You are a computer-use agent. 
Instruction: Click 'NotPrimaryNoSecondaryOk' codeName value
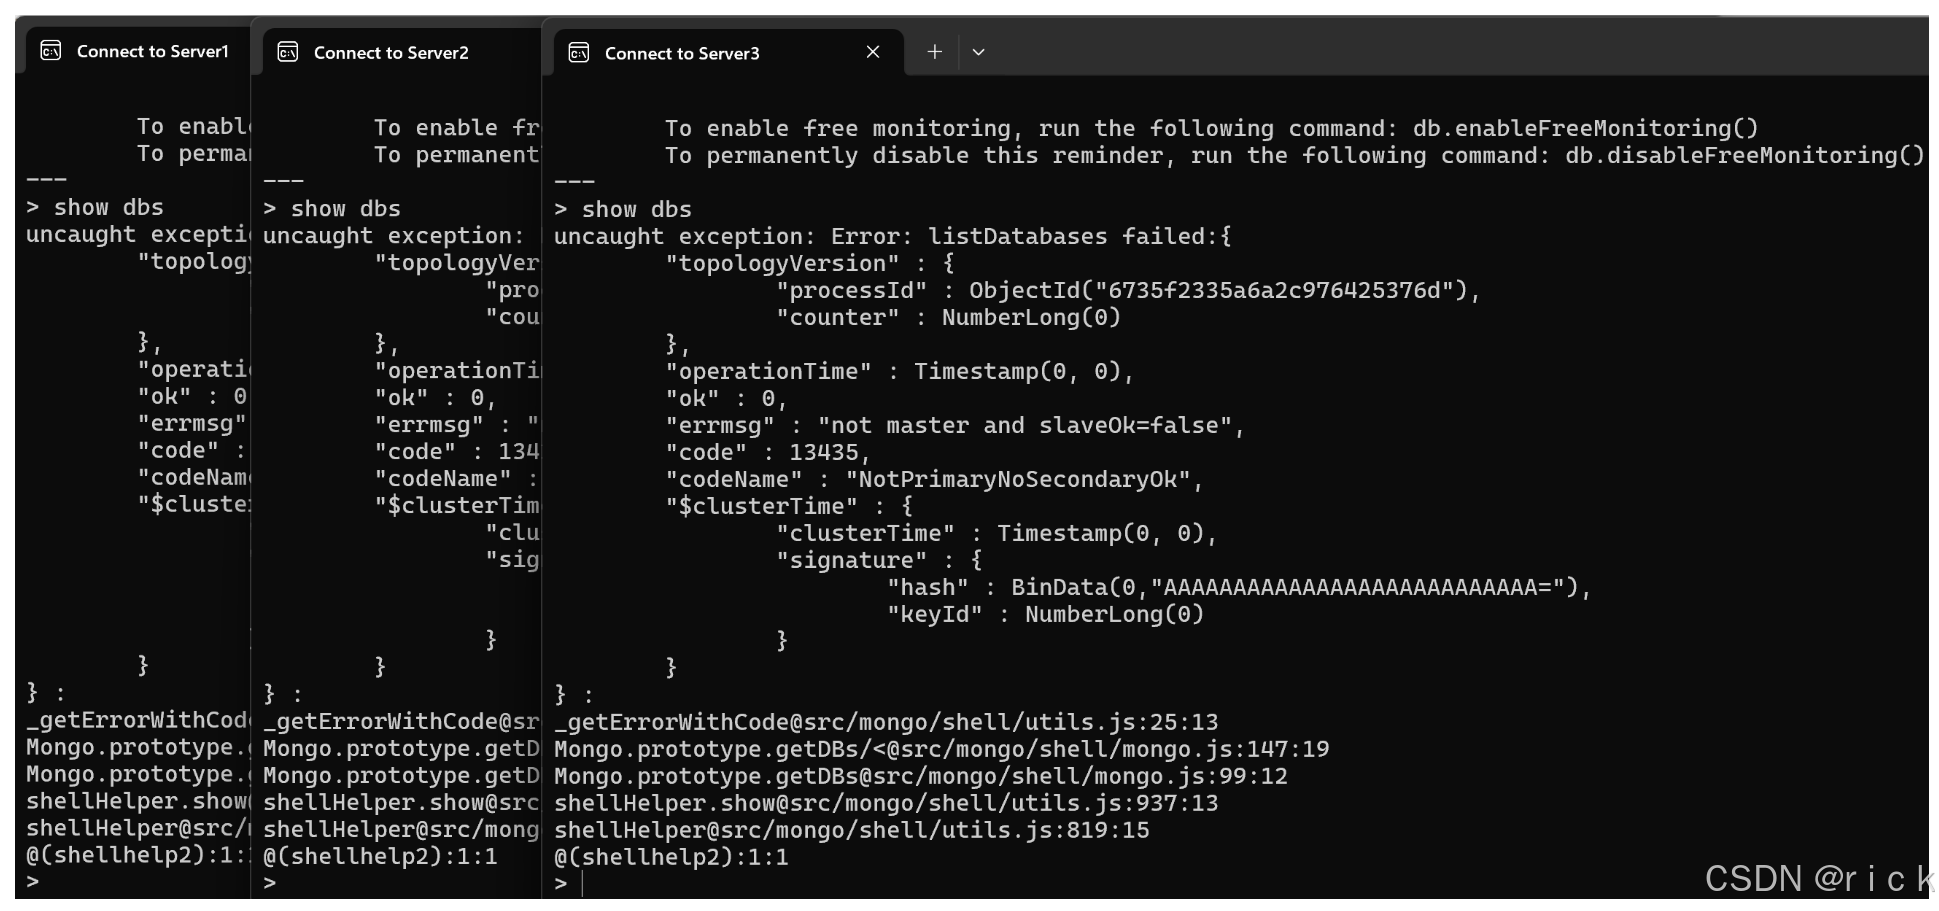coord(1018,480)
